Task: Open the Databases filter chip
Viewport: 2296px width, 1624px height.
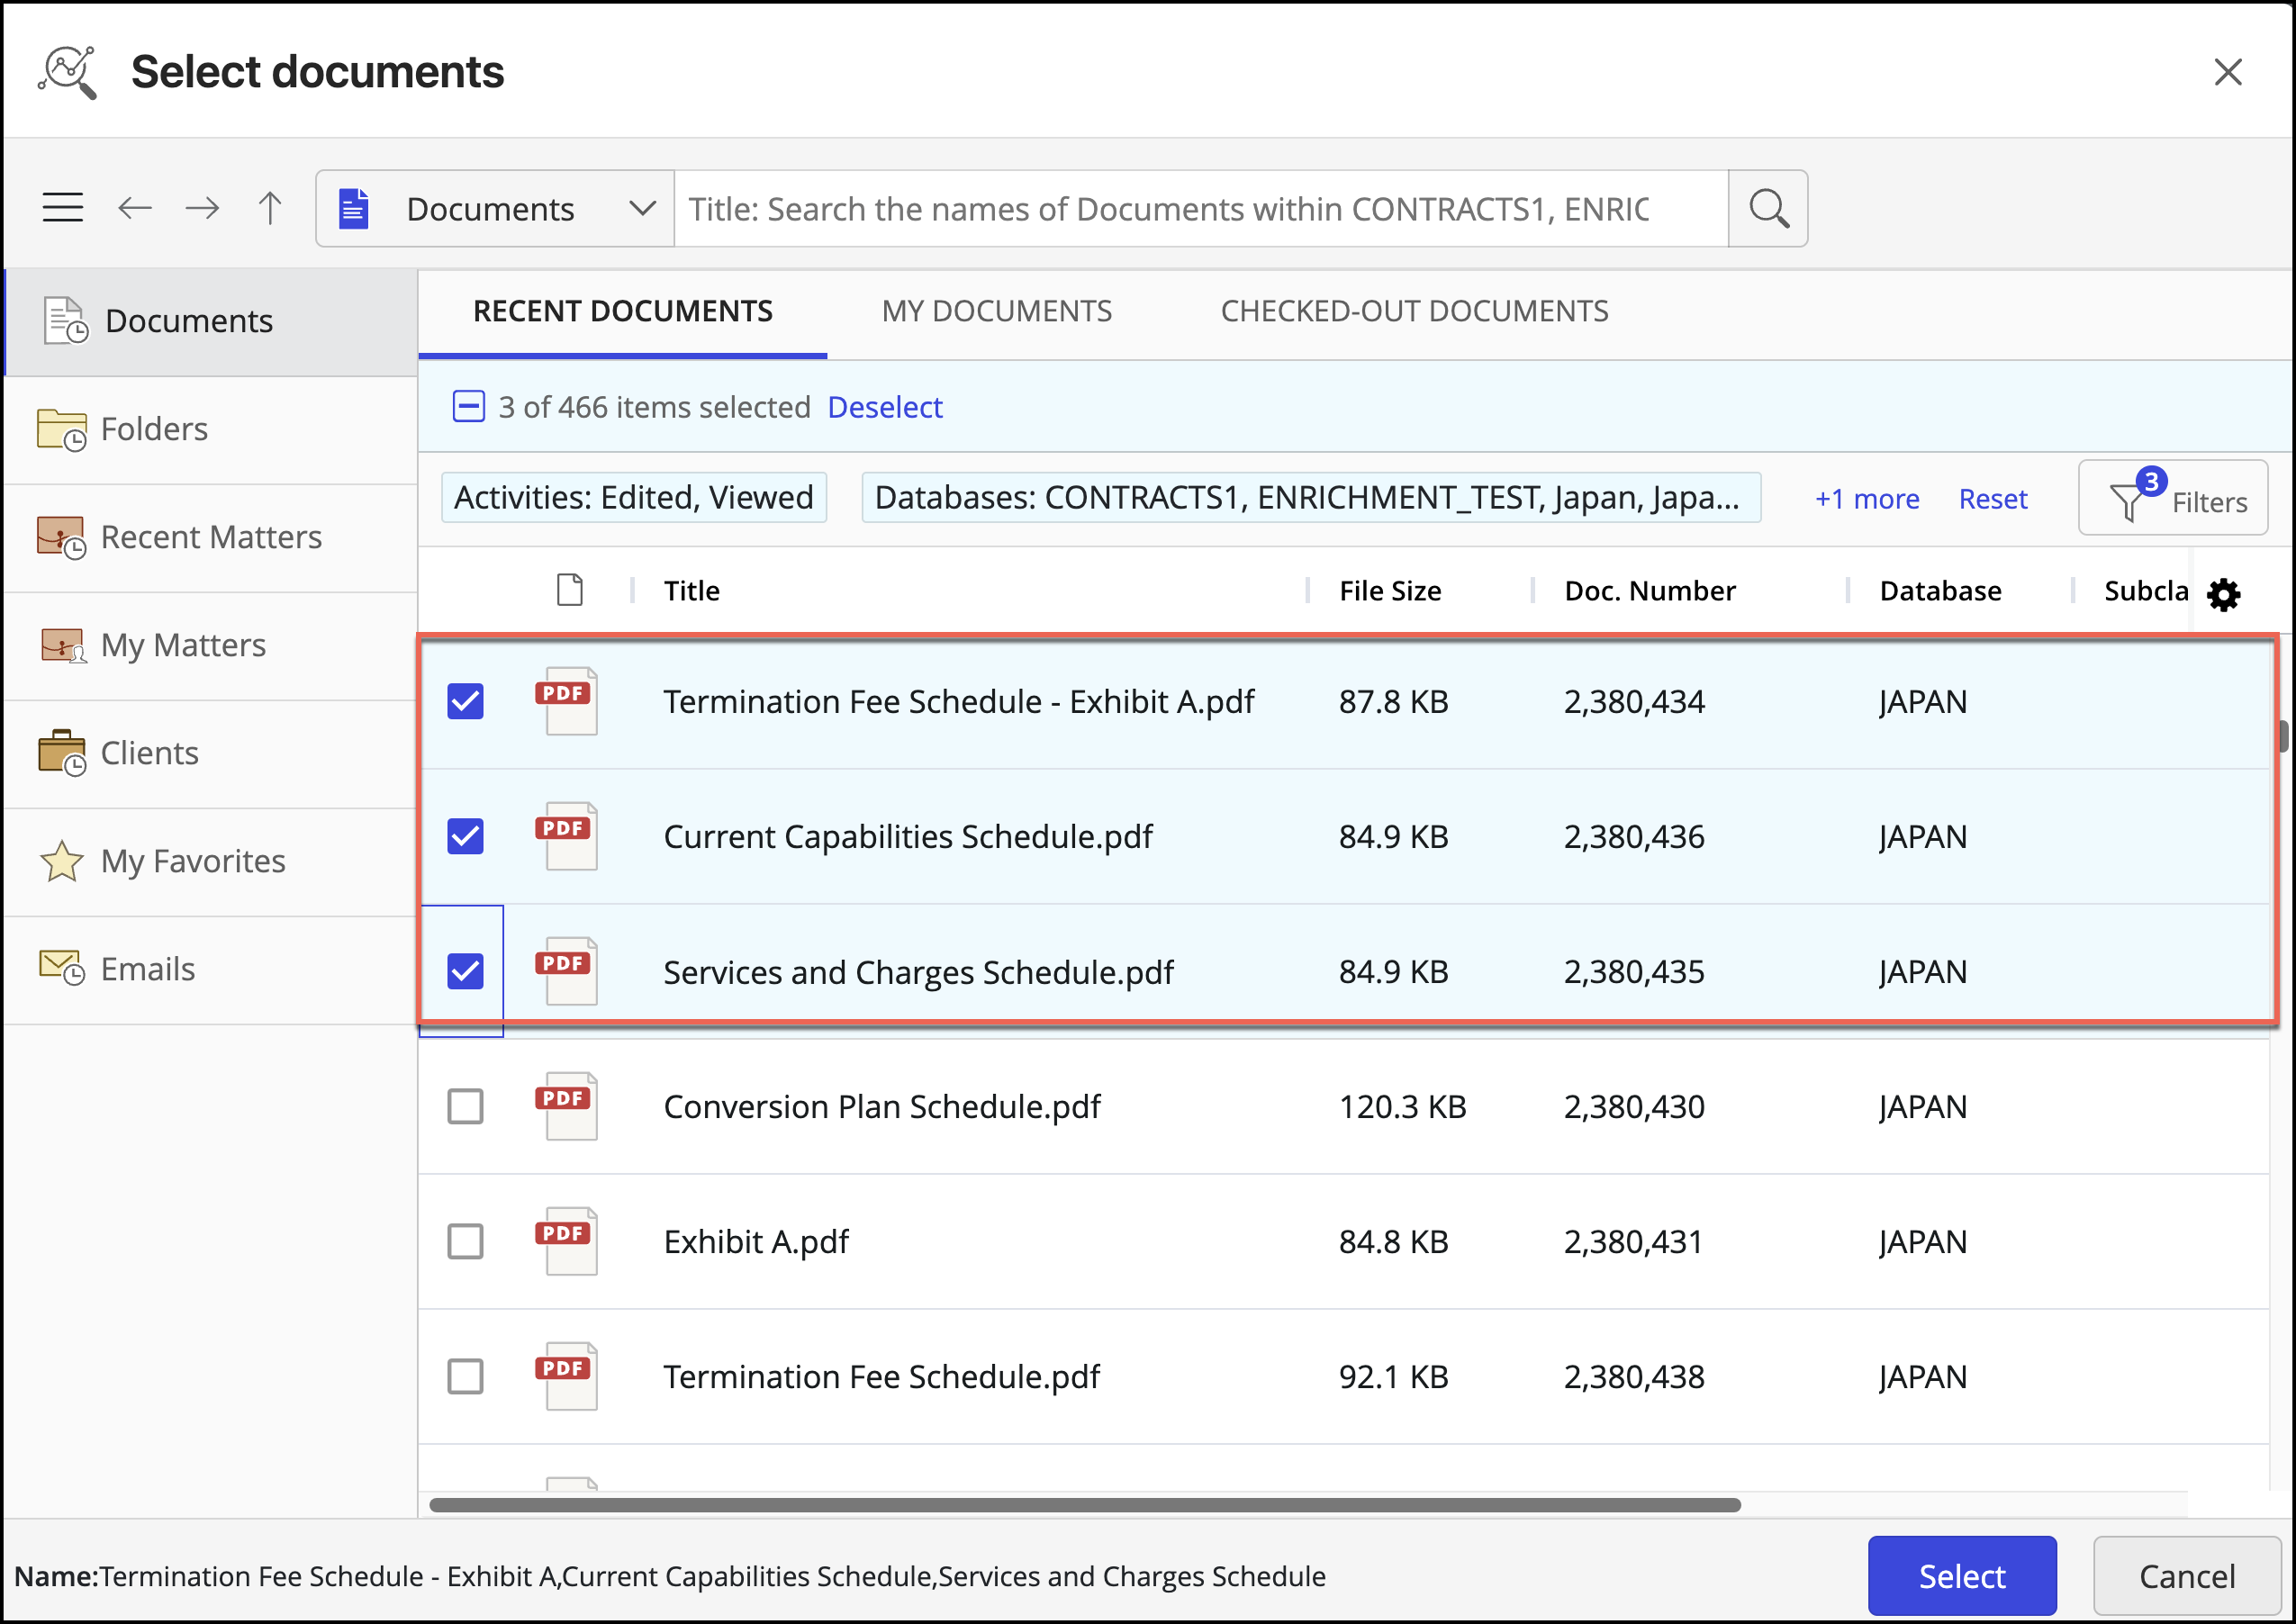Action: point(1310,498)
